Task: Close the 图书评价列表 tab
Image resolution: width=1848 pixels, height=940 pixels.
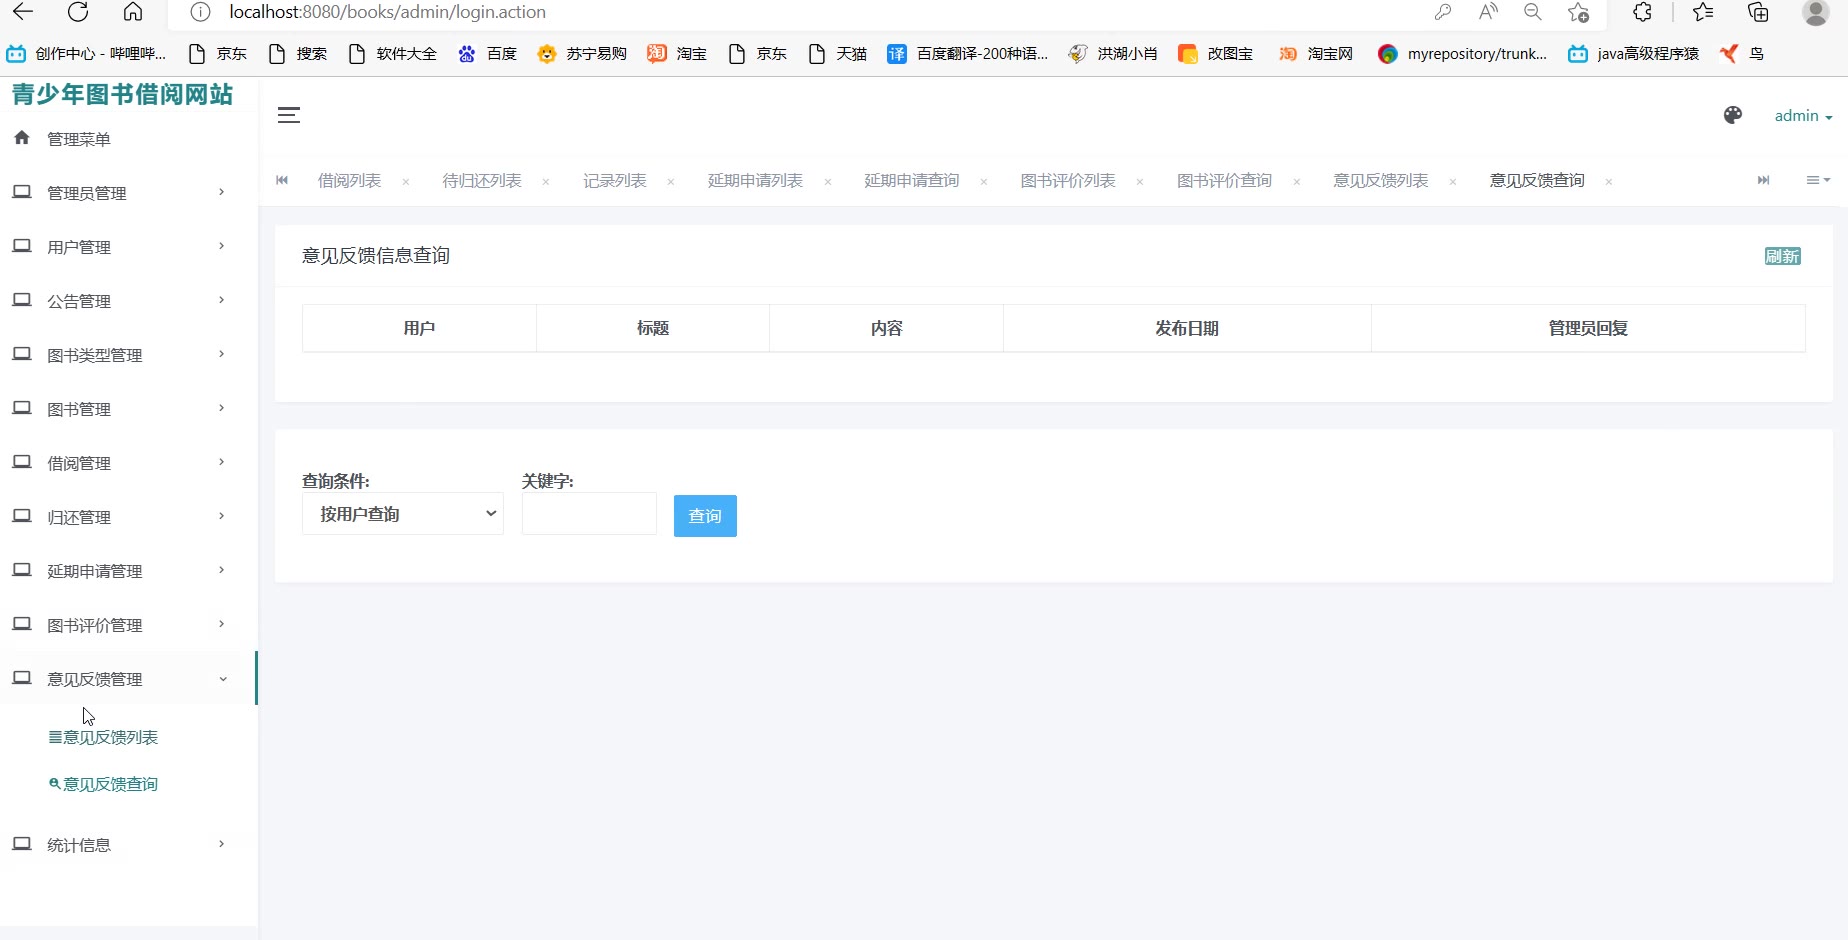Action: tap(1140, 182)
